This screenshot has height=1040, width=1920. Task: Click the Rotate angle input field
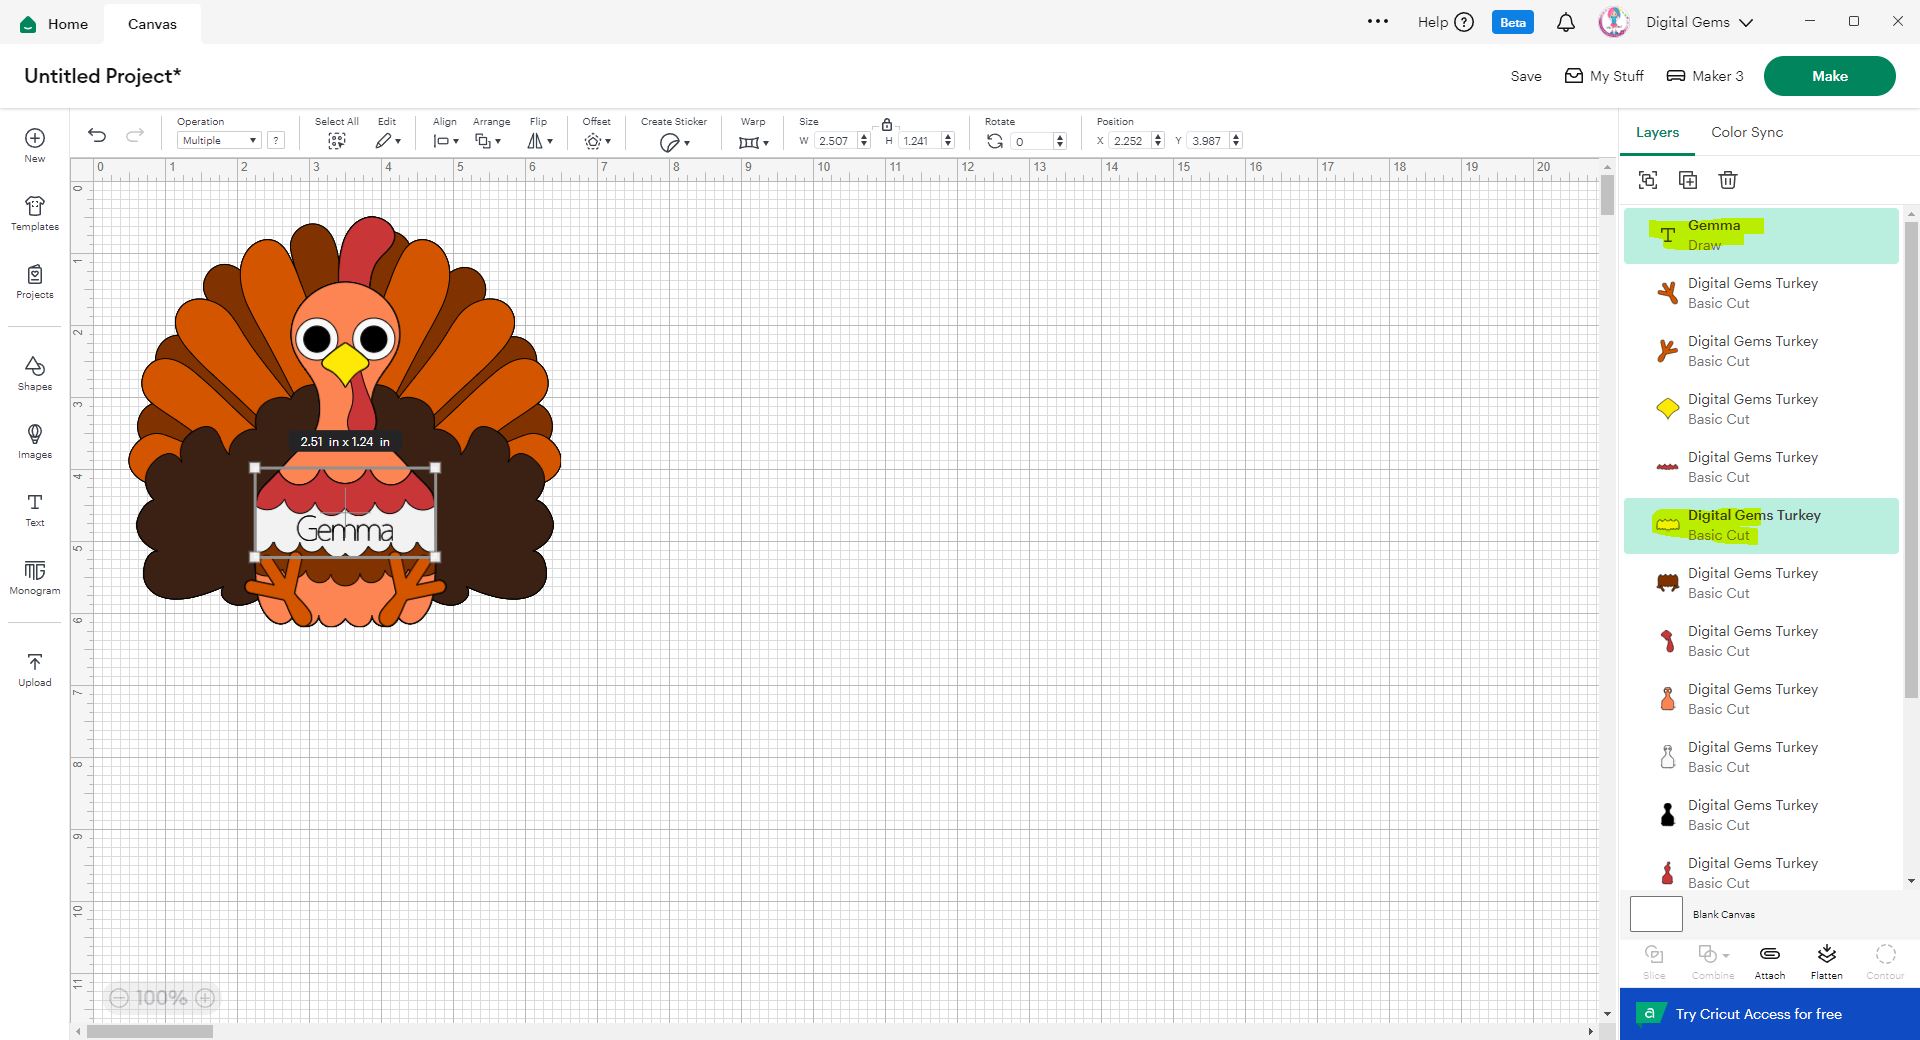click(x=1031, y=141)
